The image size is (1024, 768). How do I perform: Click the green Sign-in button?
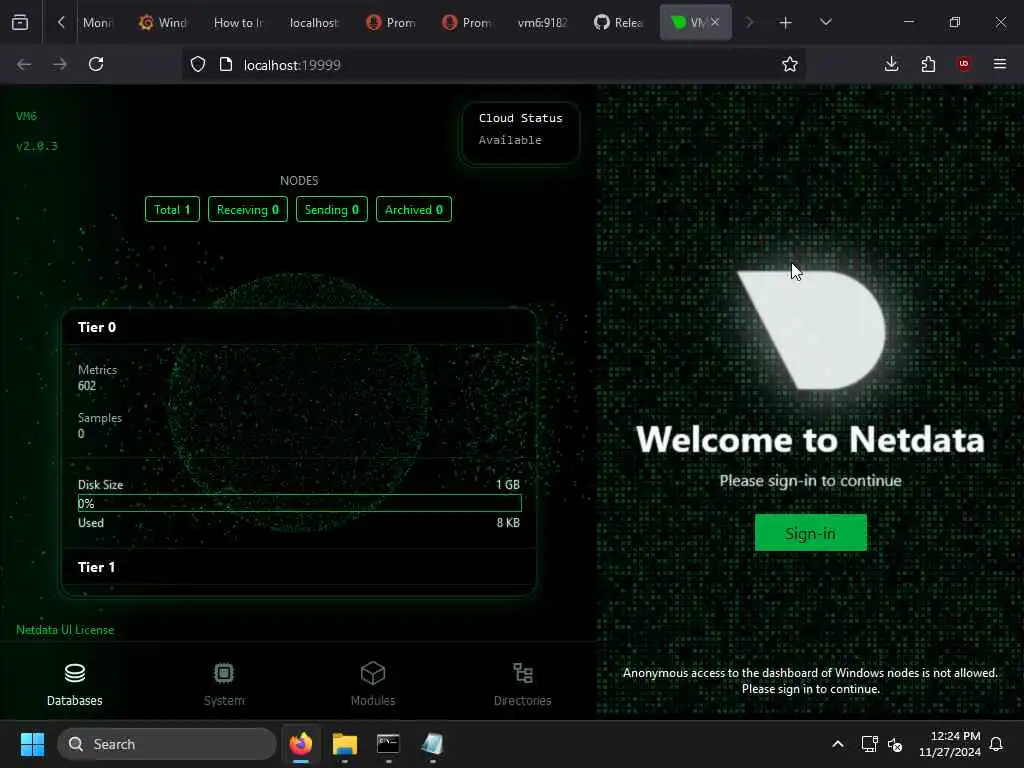[810, 533]
